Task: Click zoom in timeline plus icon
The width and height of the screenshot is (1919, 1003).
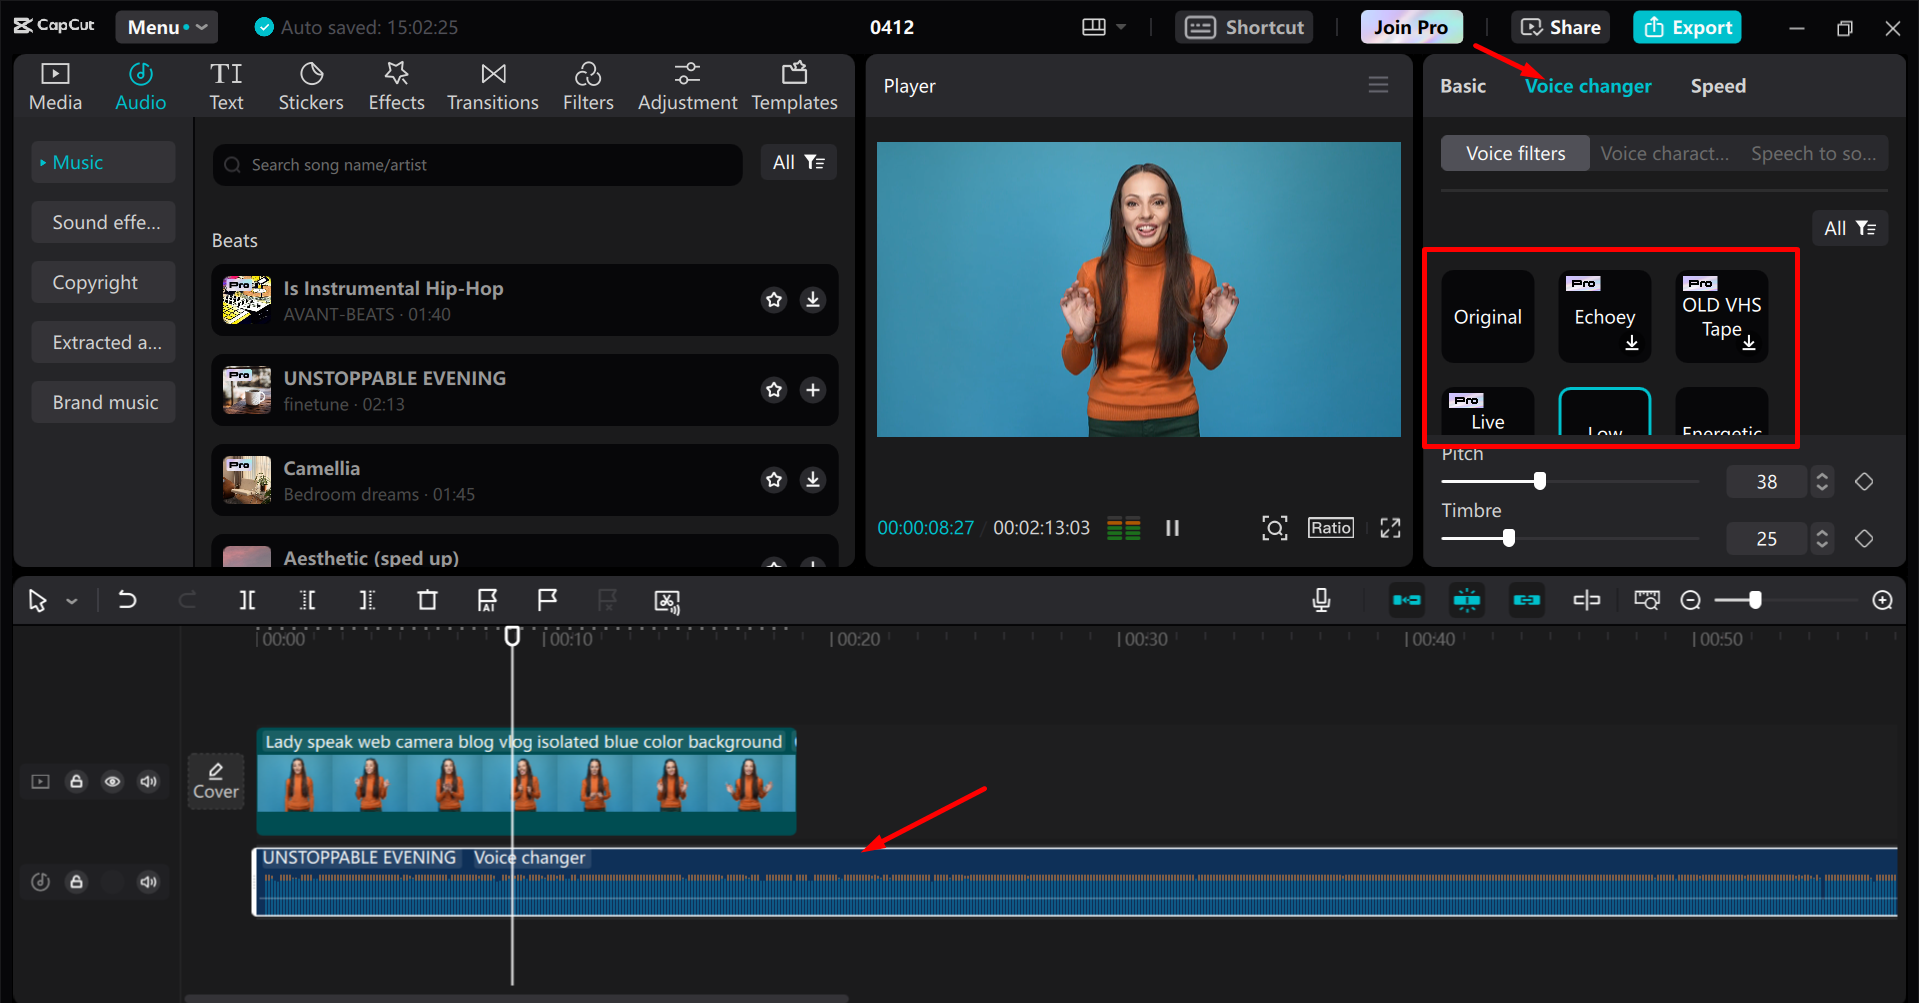Action: coord(1882,600)
